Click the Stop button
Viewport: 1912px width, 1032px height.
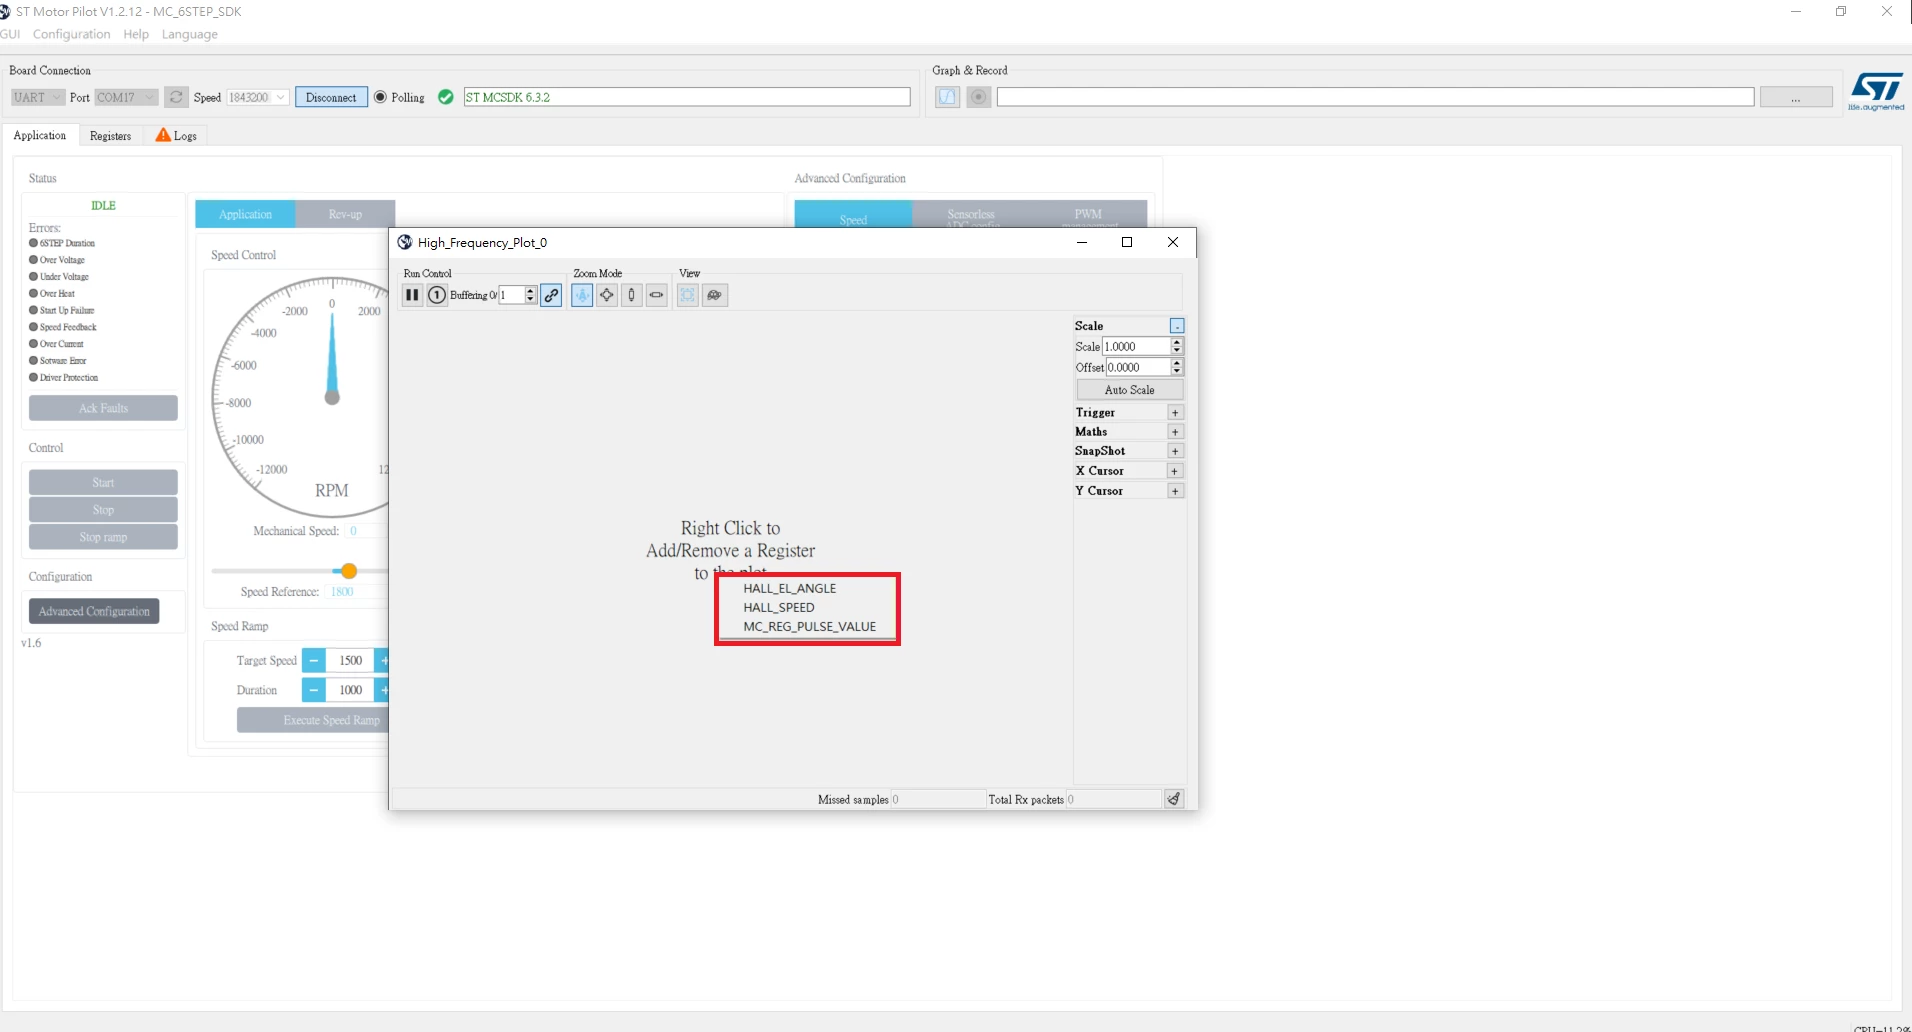tap(103, 510)
